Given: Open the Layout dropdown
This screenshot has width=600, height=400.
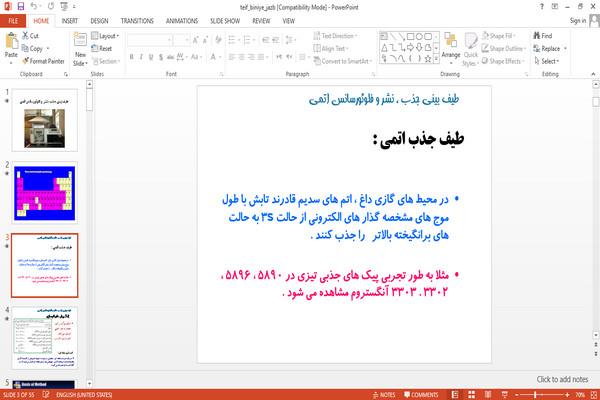Looking at the screenshot, I should tap(105, 36).
